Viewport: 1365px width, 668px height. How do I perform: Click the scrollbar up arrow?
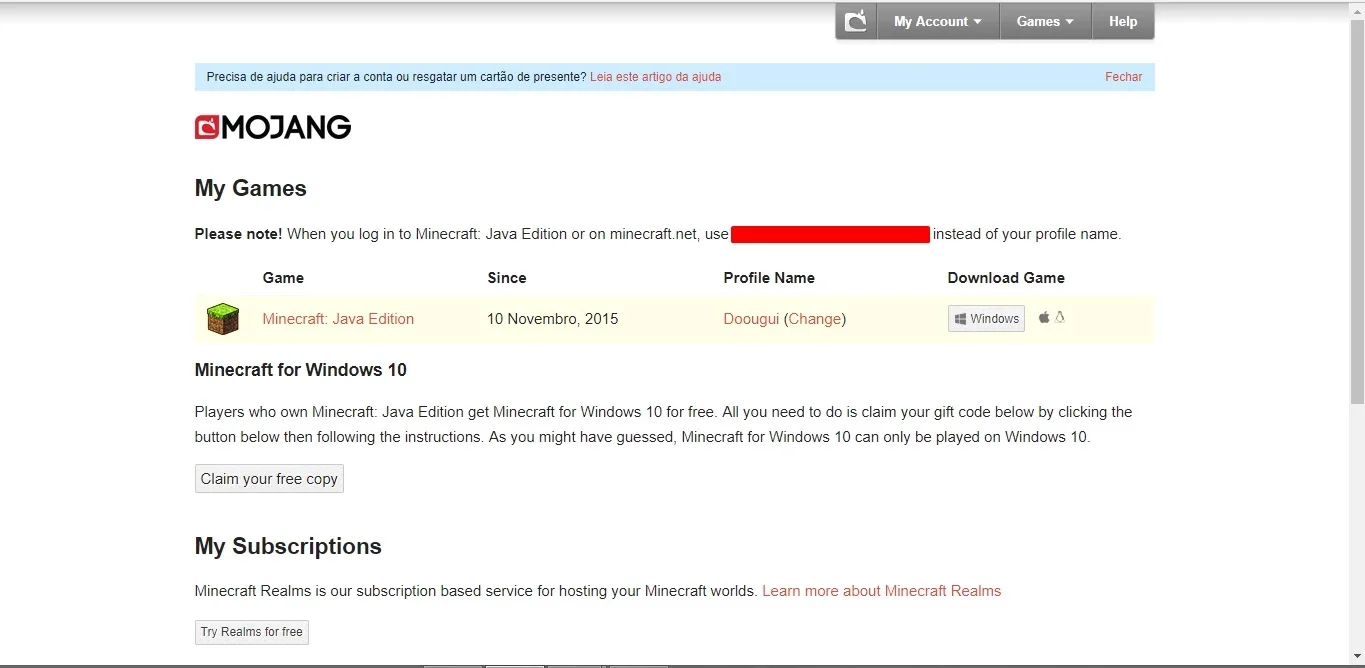point(1357,9)
